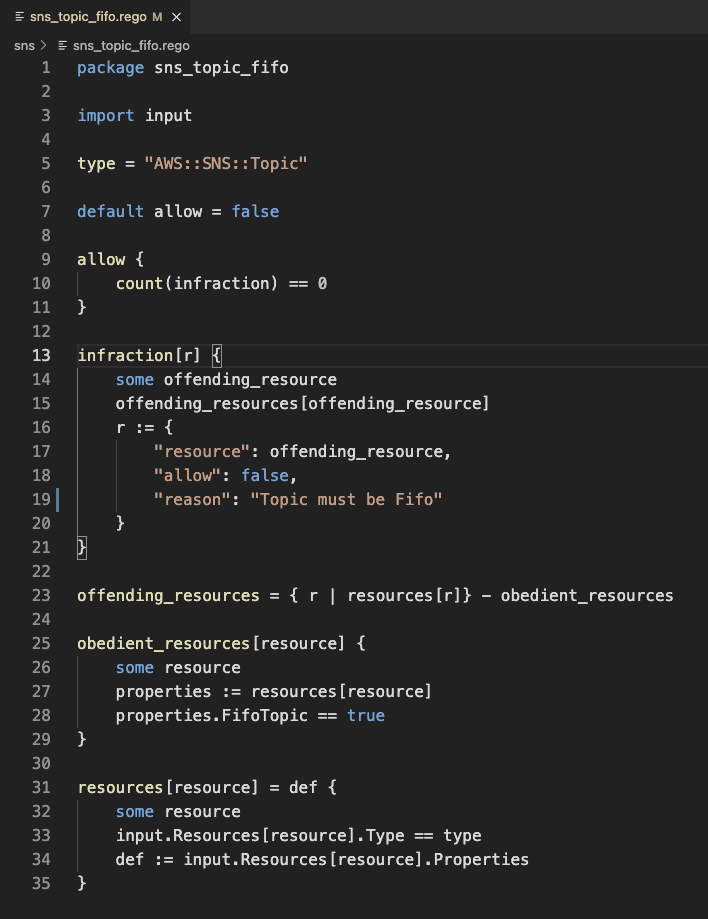
Task: Click the breadcrumb file icon beside sns_topic_fifo.rego
Action: pyautogui.click(x=63, y=45)
